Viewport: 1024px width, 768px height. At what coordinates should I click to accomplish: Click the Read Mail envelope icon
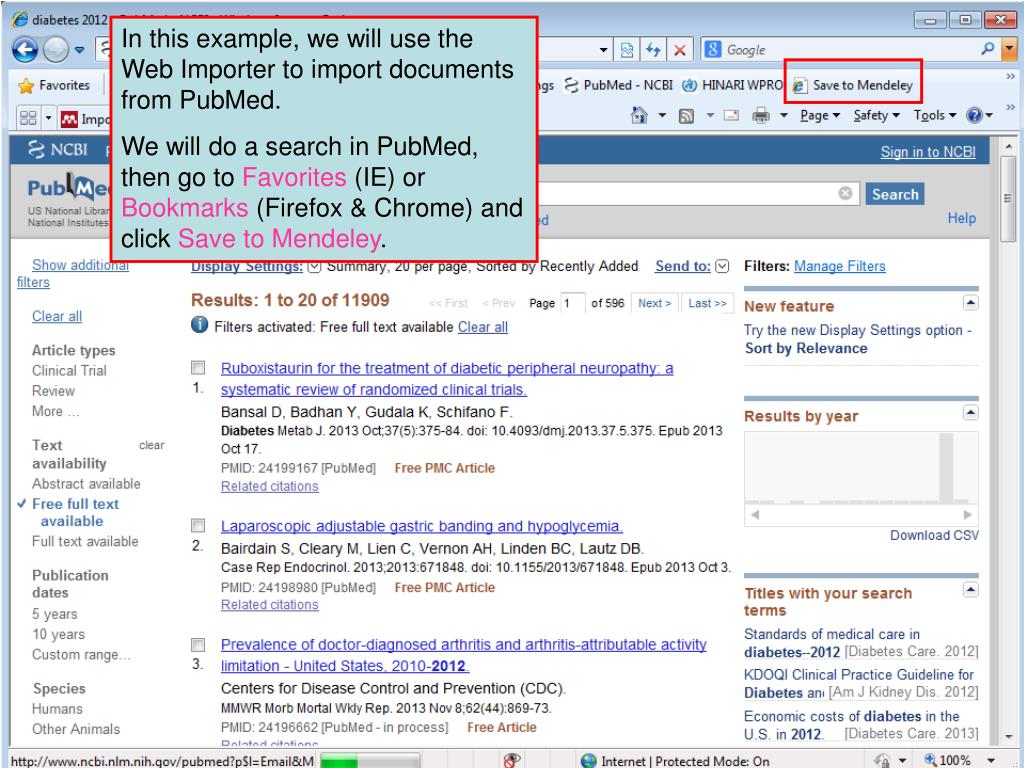(731, 116)
